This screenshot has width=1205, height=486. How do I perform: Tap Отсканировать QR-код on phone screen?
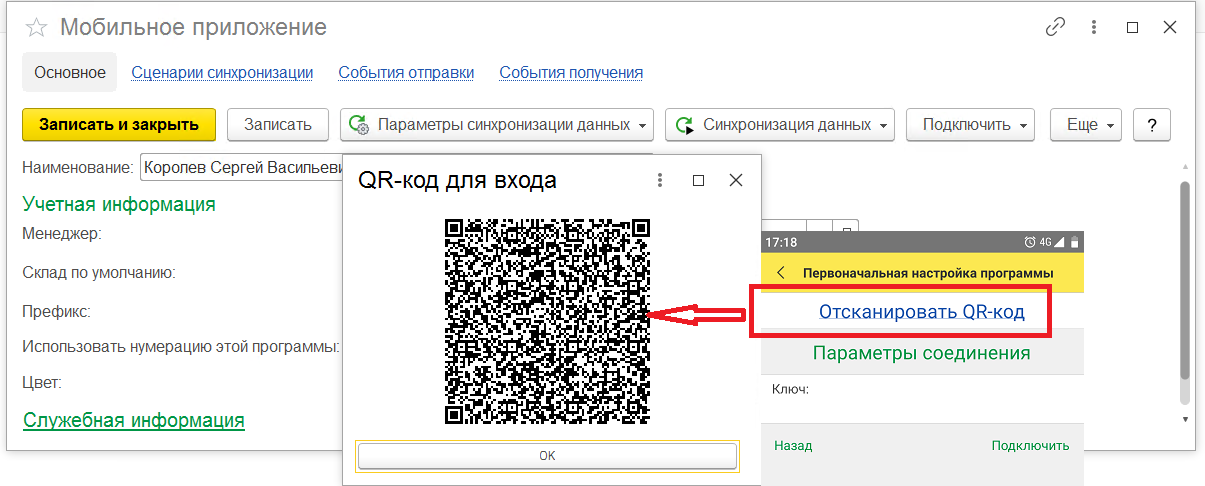(x=921, y=312)
